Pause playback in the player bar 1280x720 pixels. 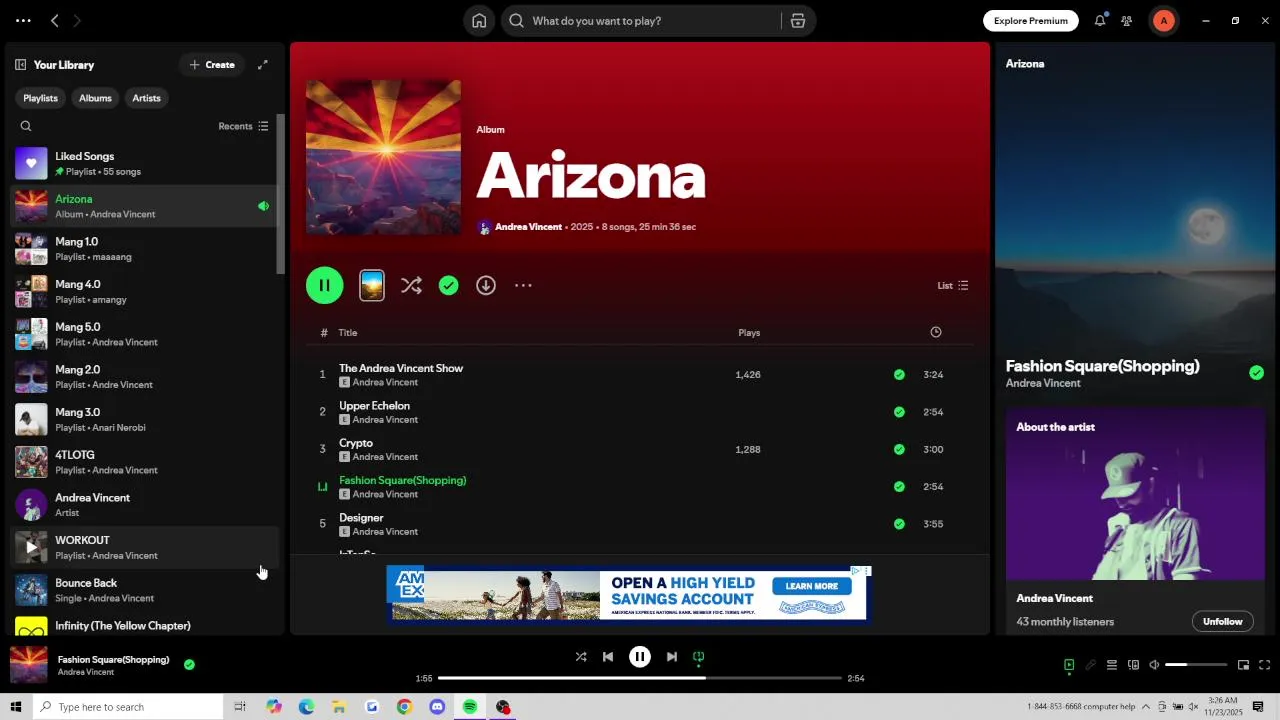tap(640, 657)
